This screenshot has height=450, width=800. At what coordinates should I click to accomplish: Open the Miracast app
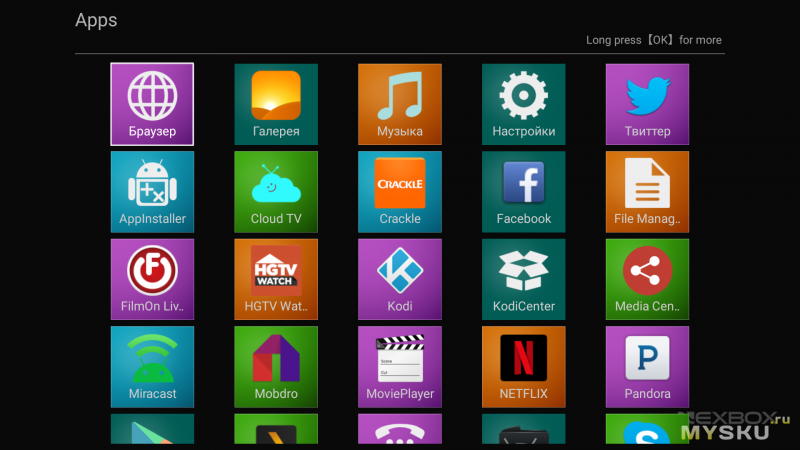click(152, 367)
